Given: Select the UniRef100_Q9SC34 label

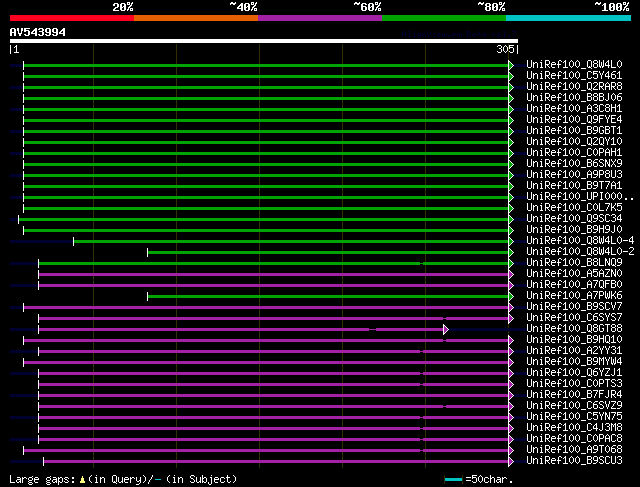Looking at the screenshot, I should [574, 218].
